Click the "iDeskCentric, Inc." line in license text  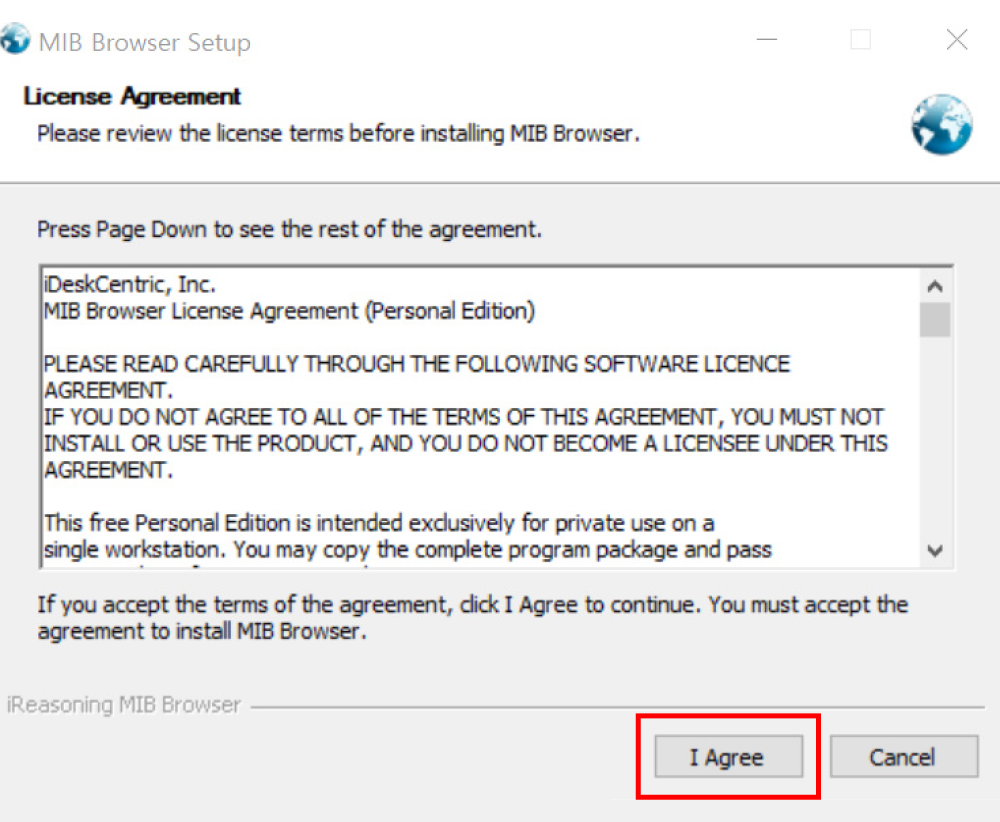[129, 285]
